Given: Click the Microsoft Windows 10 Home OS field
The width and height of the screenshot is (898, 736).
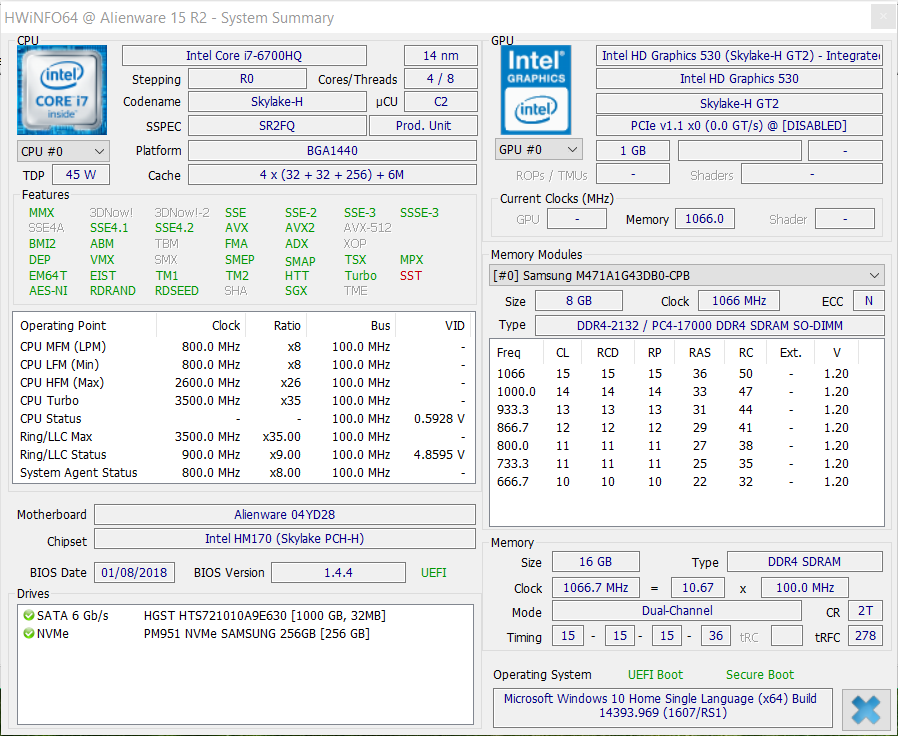Looking at the screenshot, I should (x=661, y=707).
